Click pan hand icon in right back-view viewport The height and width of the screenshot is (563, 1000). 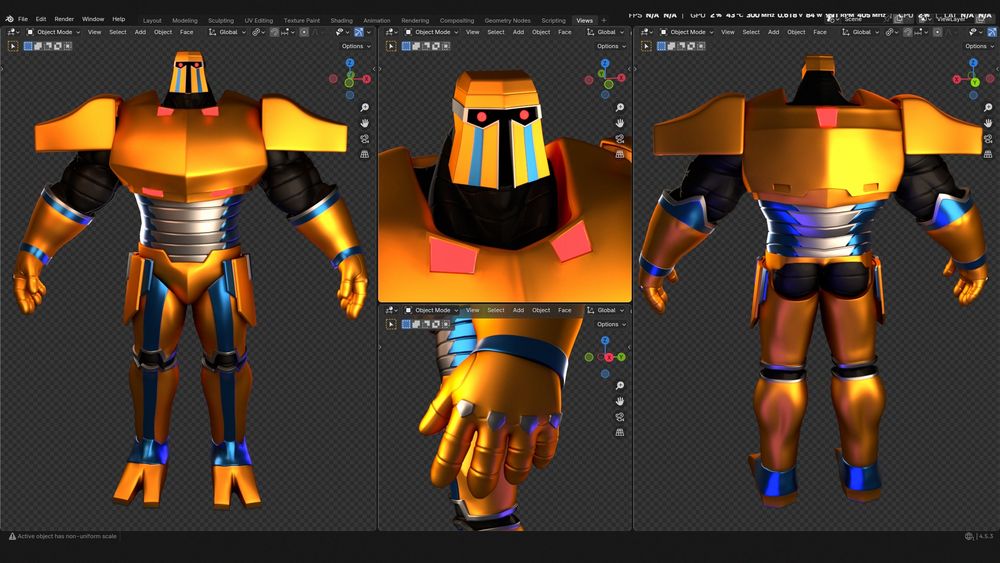pos(988,123)
